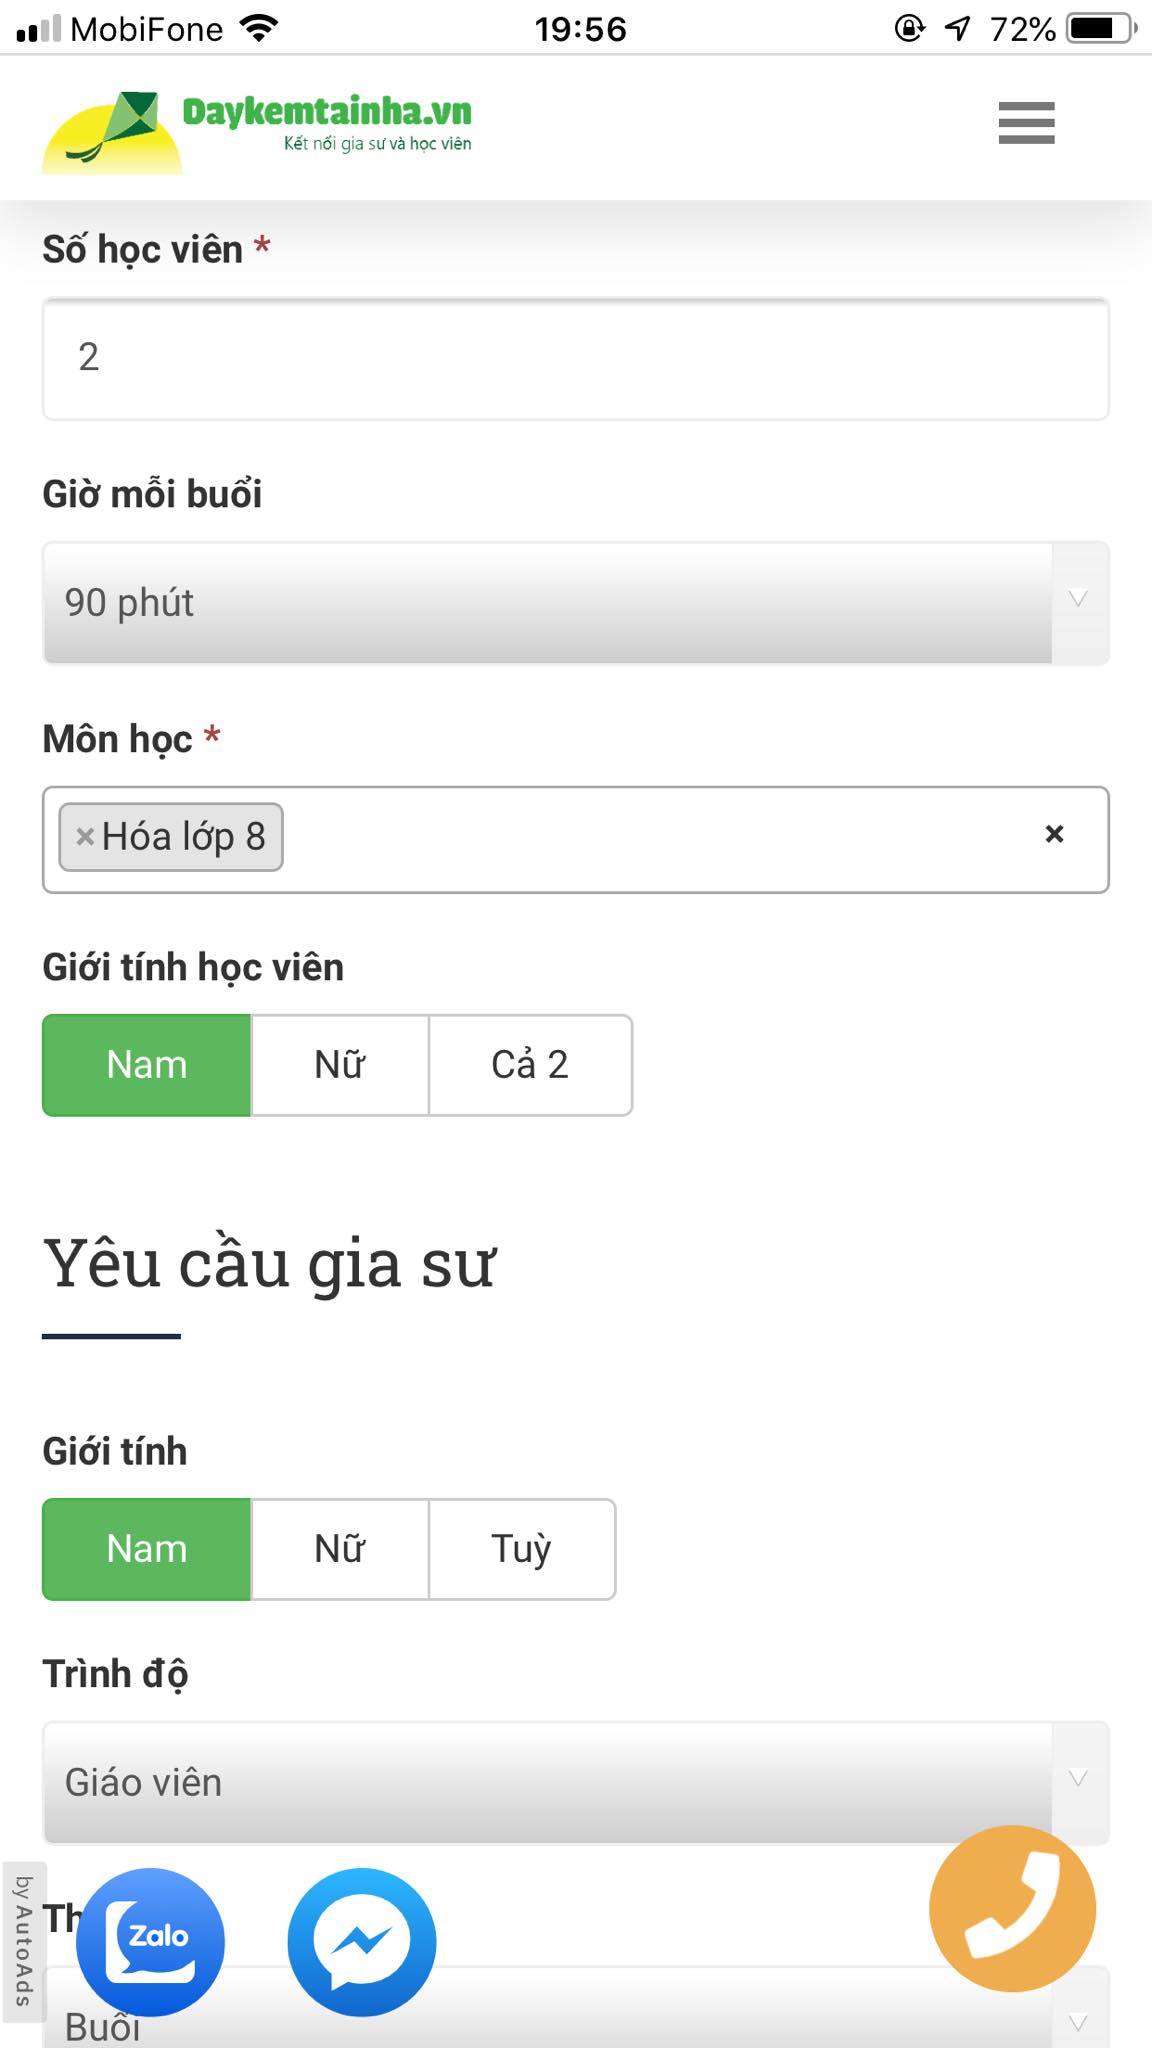The image size is (1152, 2048).
Task: Tap the orange phone call button
Action: click(1012, 1908)
